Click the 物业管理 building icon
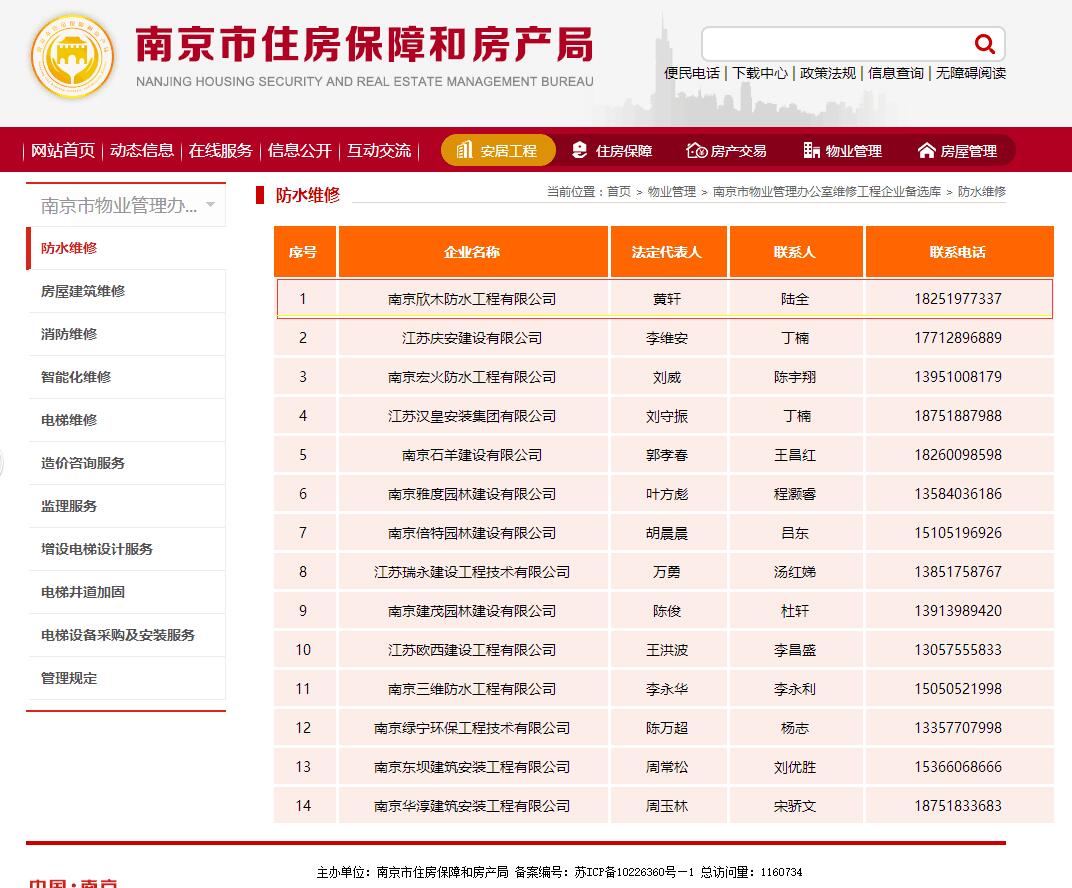 pos(812,150)
